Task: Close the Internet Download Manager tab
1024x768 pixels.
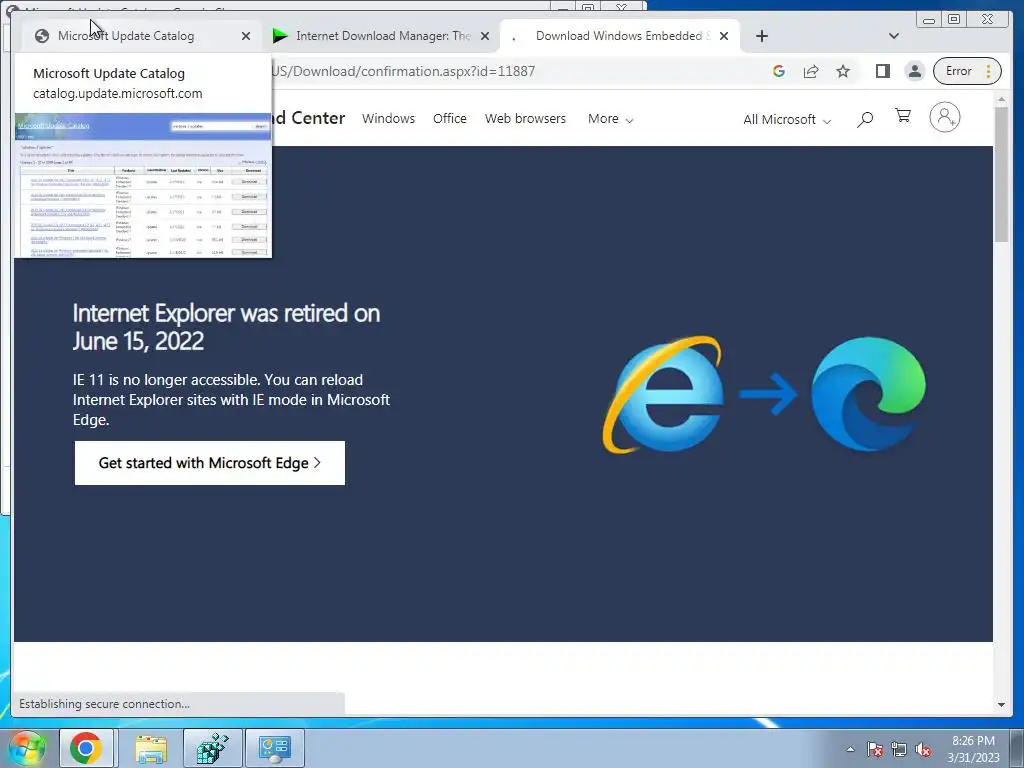Action: pyautogui.click(x=485, y=36)
